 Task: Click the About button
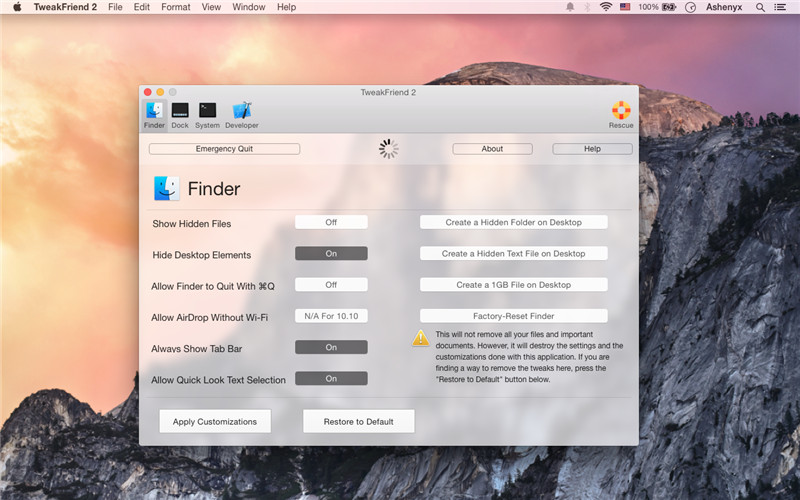(x=492, y=149)
